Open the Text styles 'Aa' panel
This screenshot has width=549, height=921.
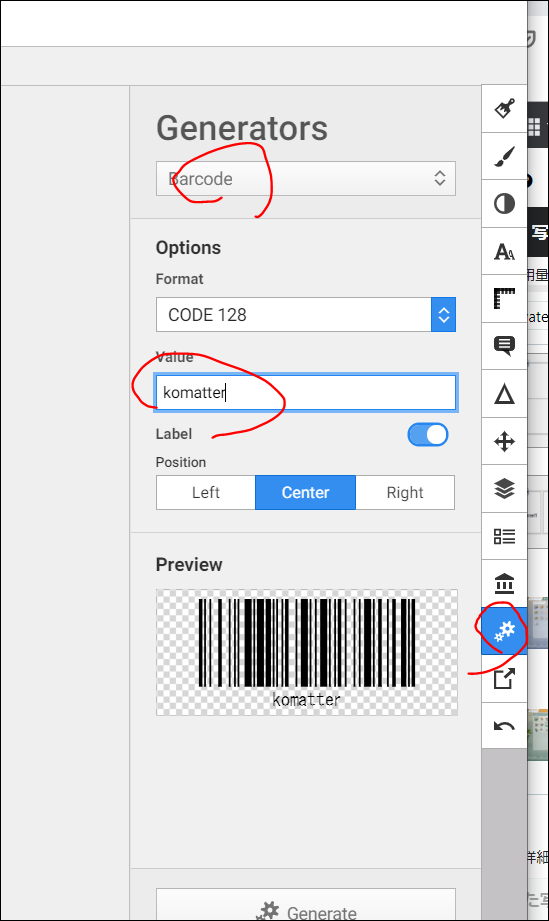pos(504,251)
